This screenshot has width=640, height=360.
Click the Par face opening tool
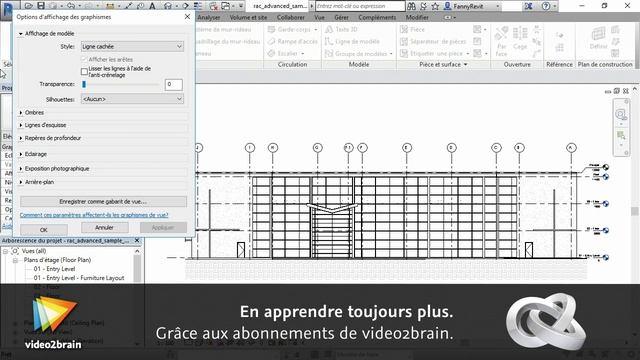[501, 41]
